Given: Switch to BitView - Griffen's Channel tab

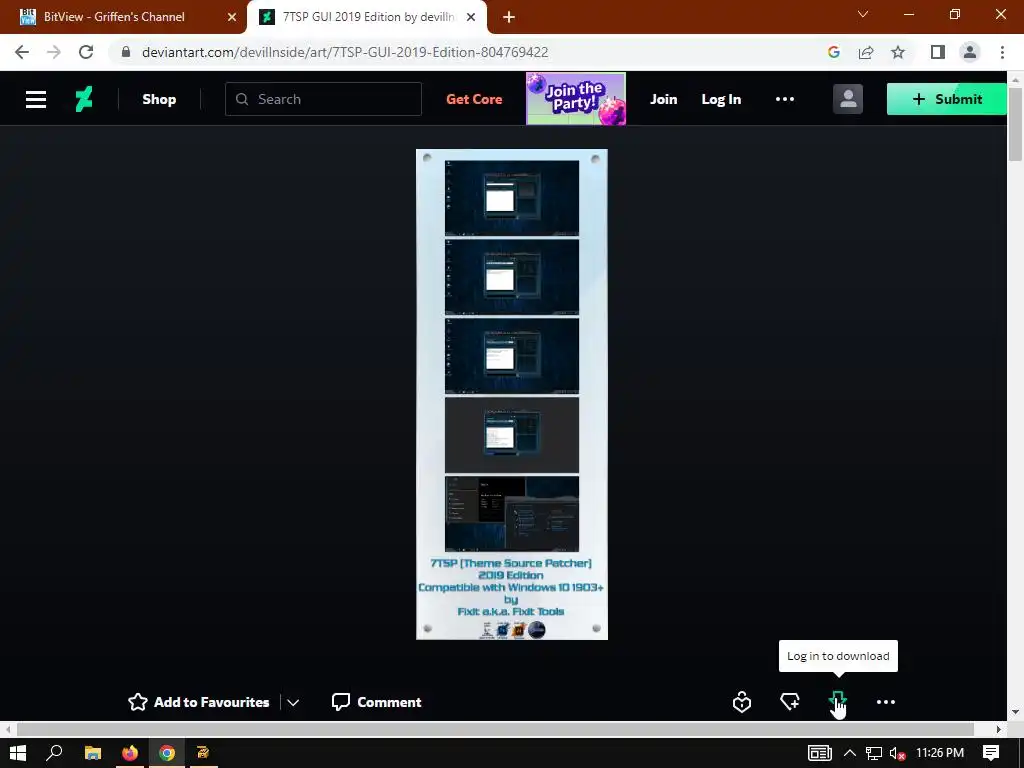Looking at the screenshot, I should coord(114,17).
